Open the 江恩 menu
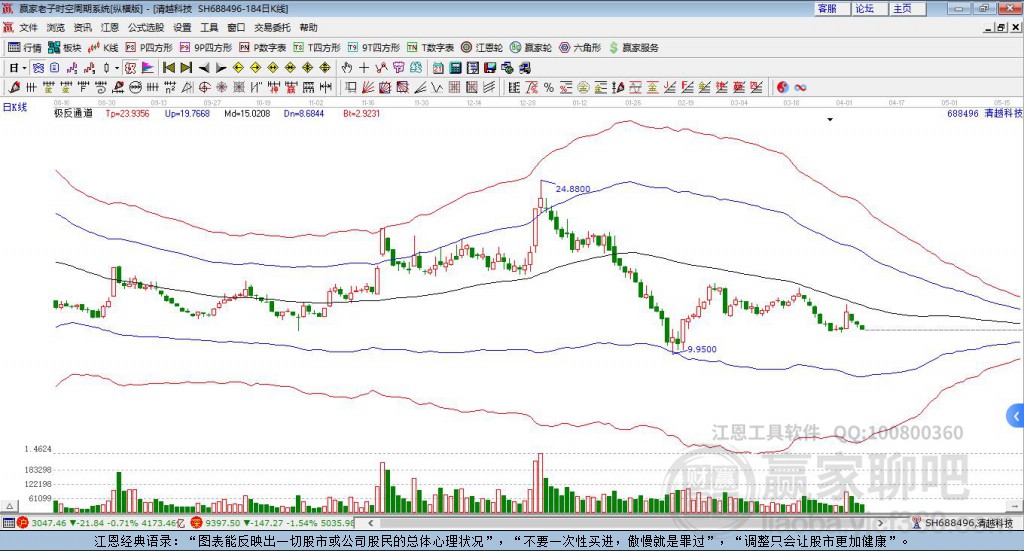Screen dimensions: 1024x551 tap(110, 27)
